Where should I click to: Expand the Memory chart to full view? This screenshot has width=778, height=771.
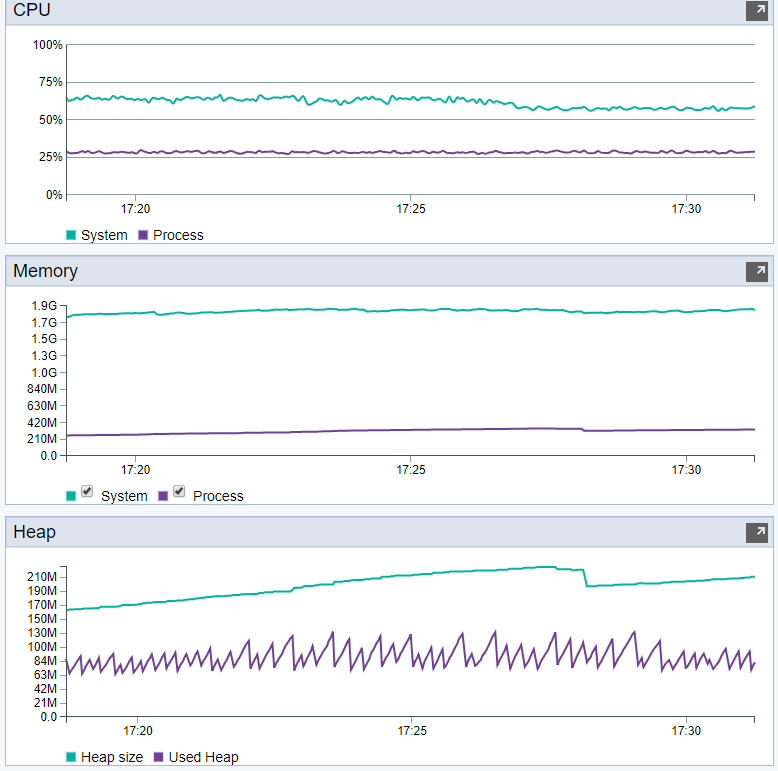pyautogui.click(x=757, y=271)
